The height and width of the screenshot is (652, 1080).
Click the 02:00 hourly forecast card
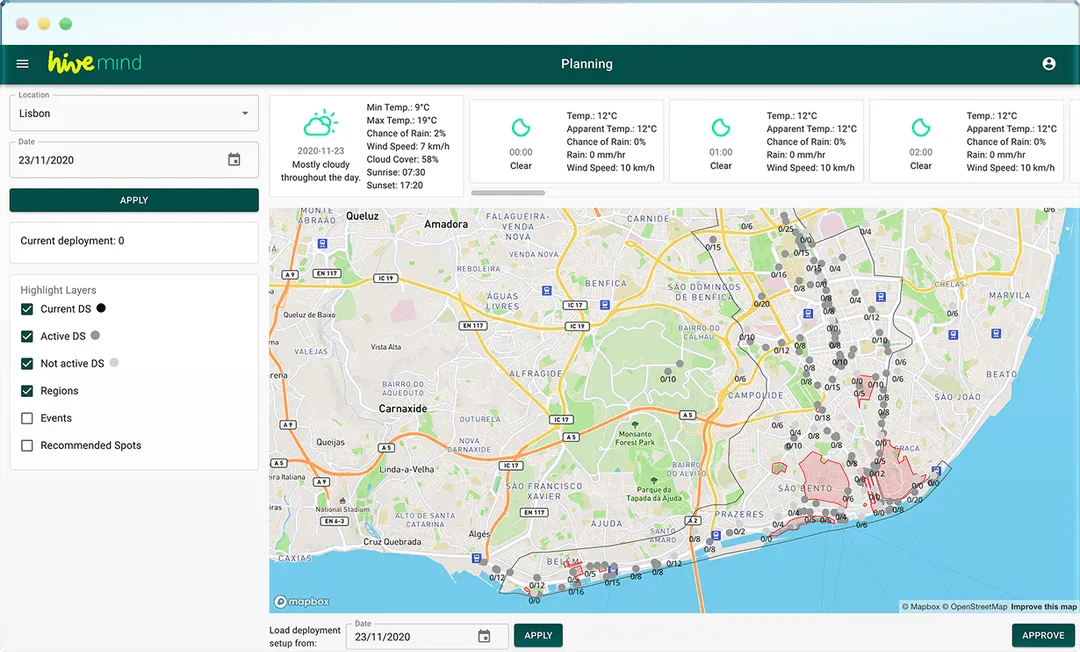click(x=966, y=141)
